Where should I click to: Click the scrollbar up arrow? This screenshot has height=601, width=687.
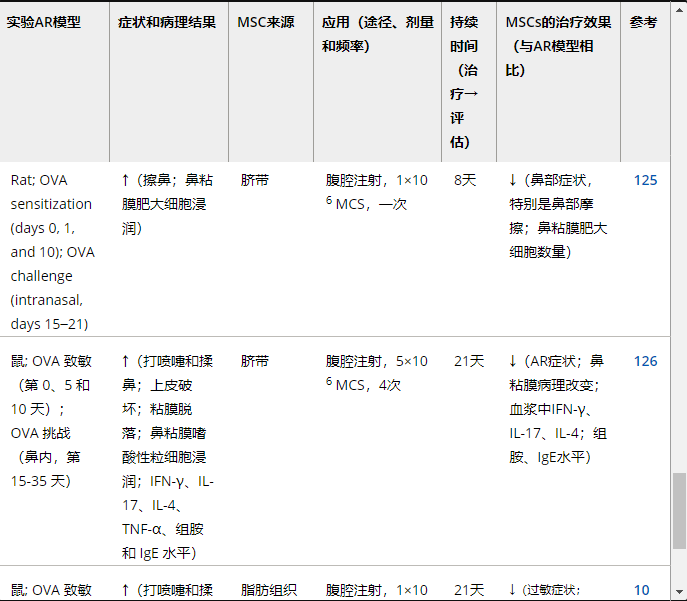679,10
